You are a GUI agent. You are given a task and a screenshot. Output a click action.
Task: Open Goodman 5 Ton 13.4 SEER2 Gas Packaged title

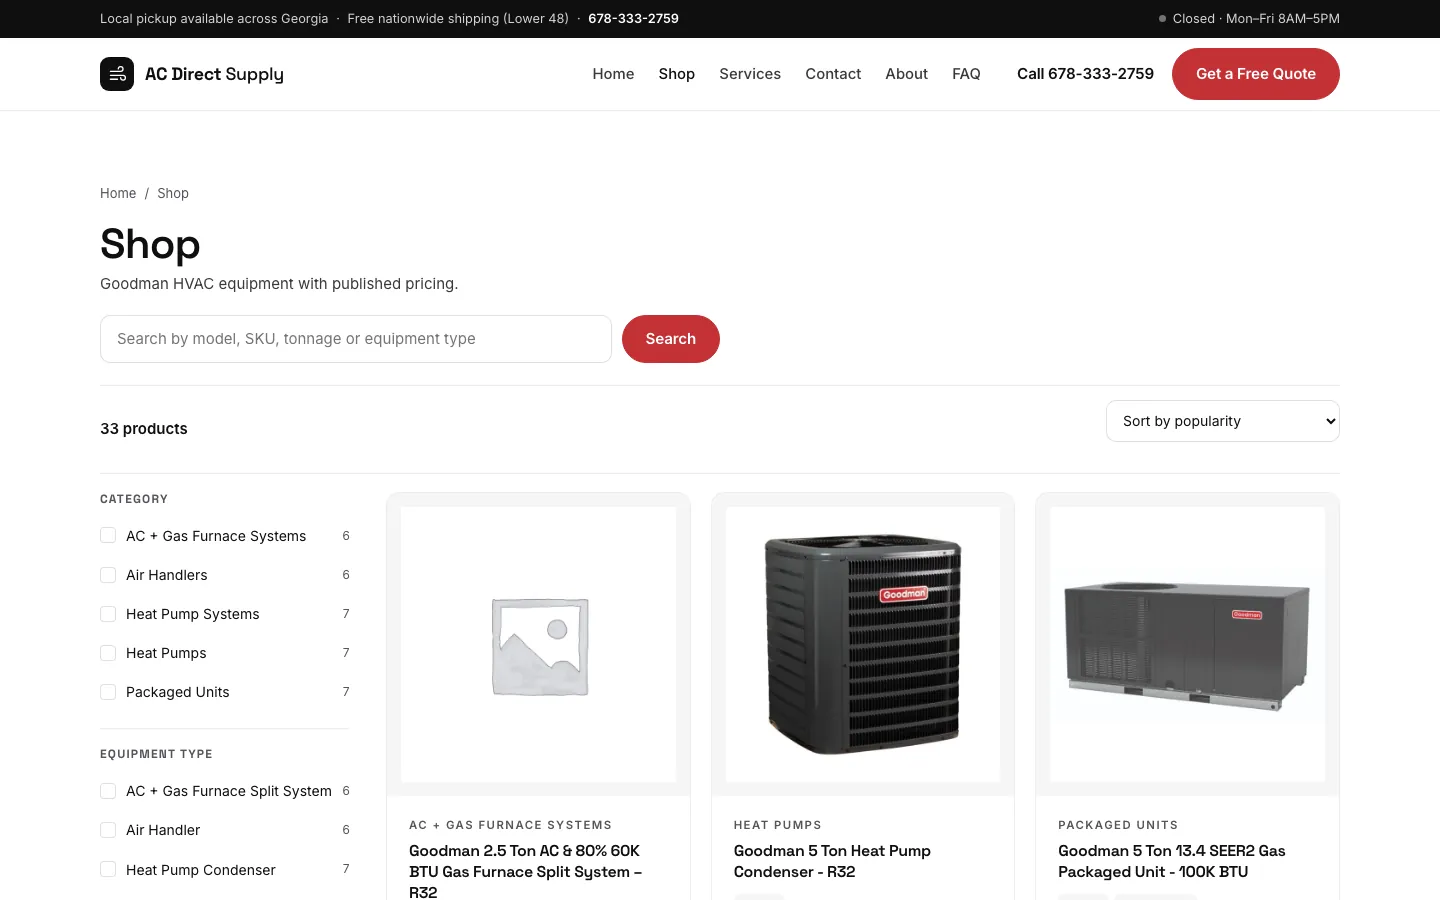coord(1172,861)
